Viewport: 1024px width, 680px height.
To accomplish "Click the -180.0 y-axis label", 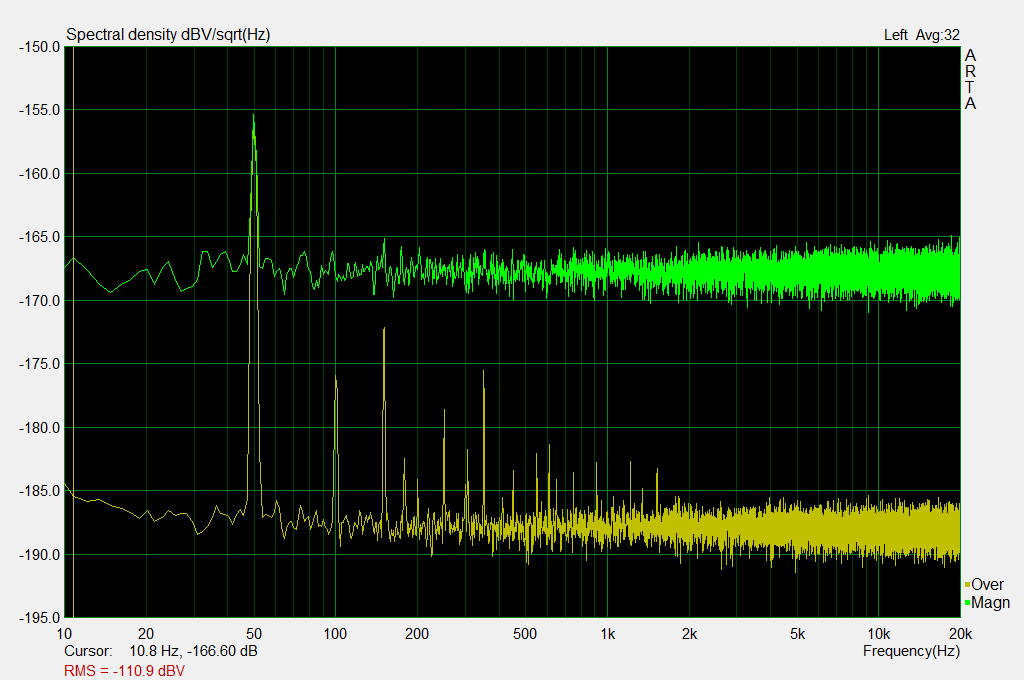I will (40, 428).
